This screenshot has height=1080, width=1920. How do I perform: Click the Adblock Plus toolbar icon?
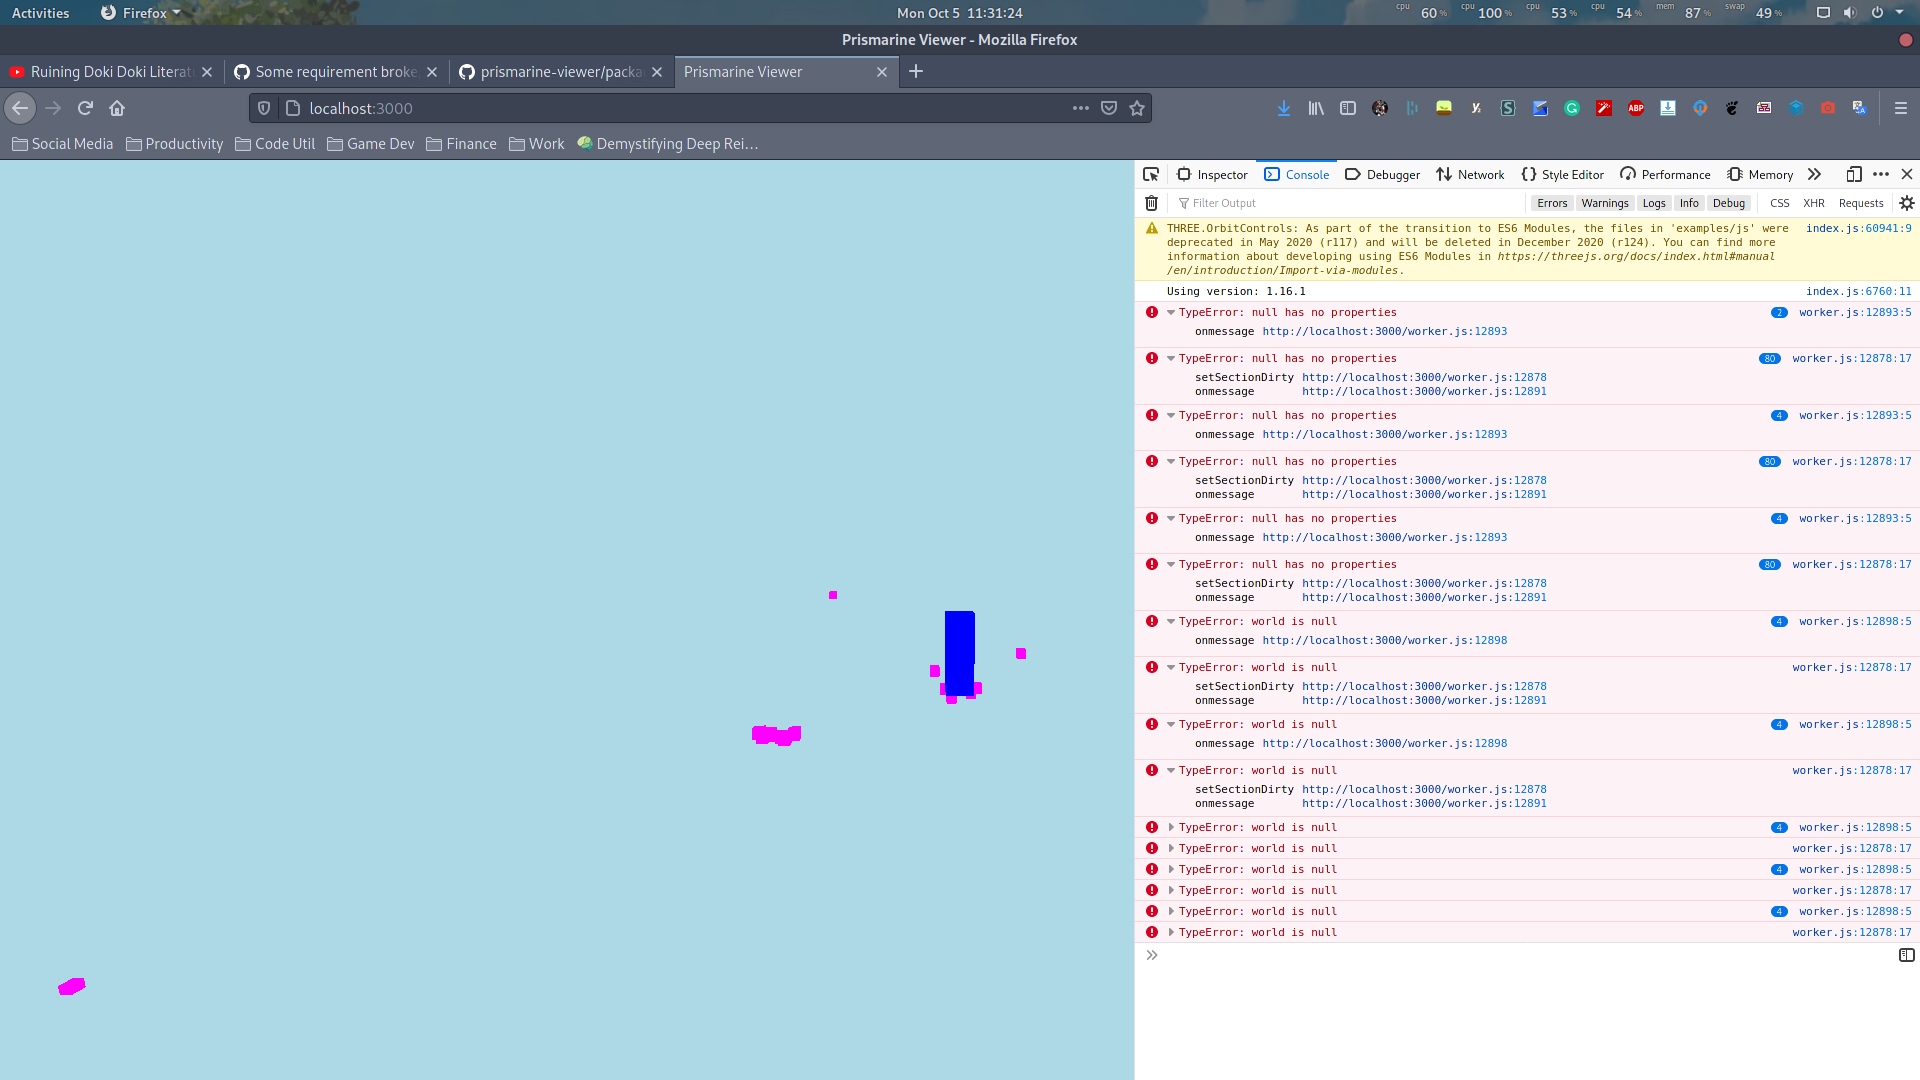pyautogui.click(x=1636, y=108)
